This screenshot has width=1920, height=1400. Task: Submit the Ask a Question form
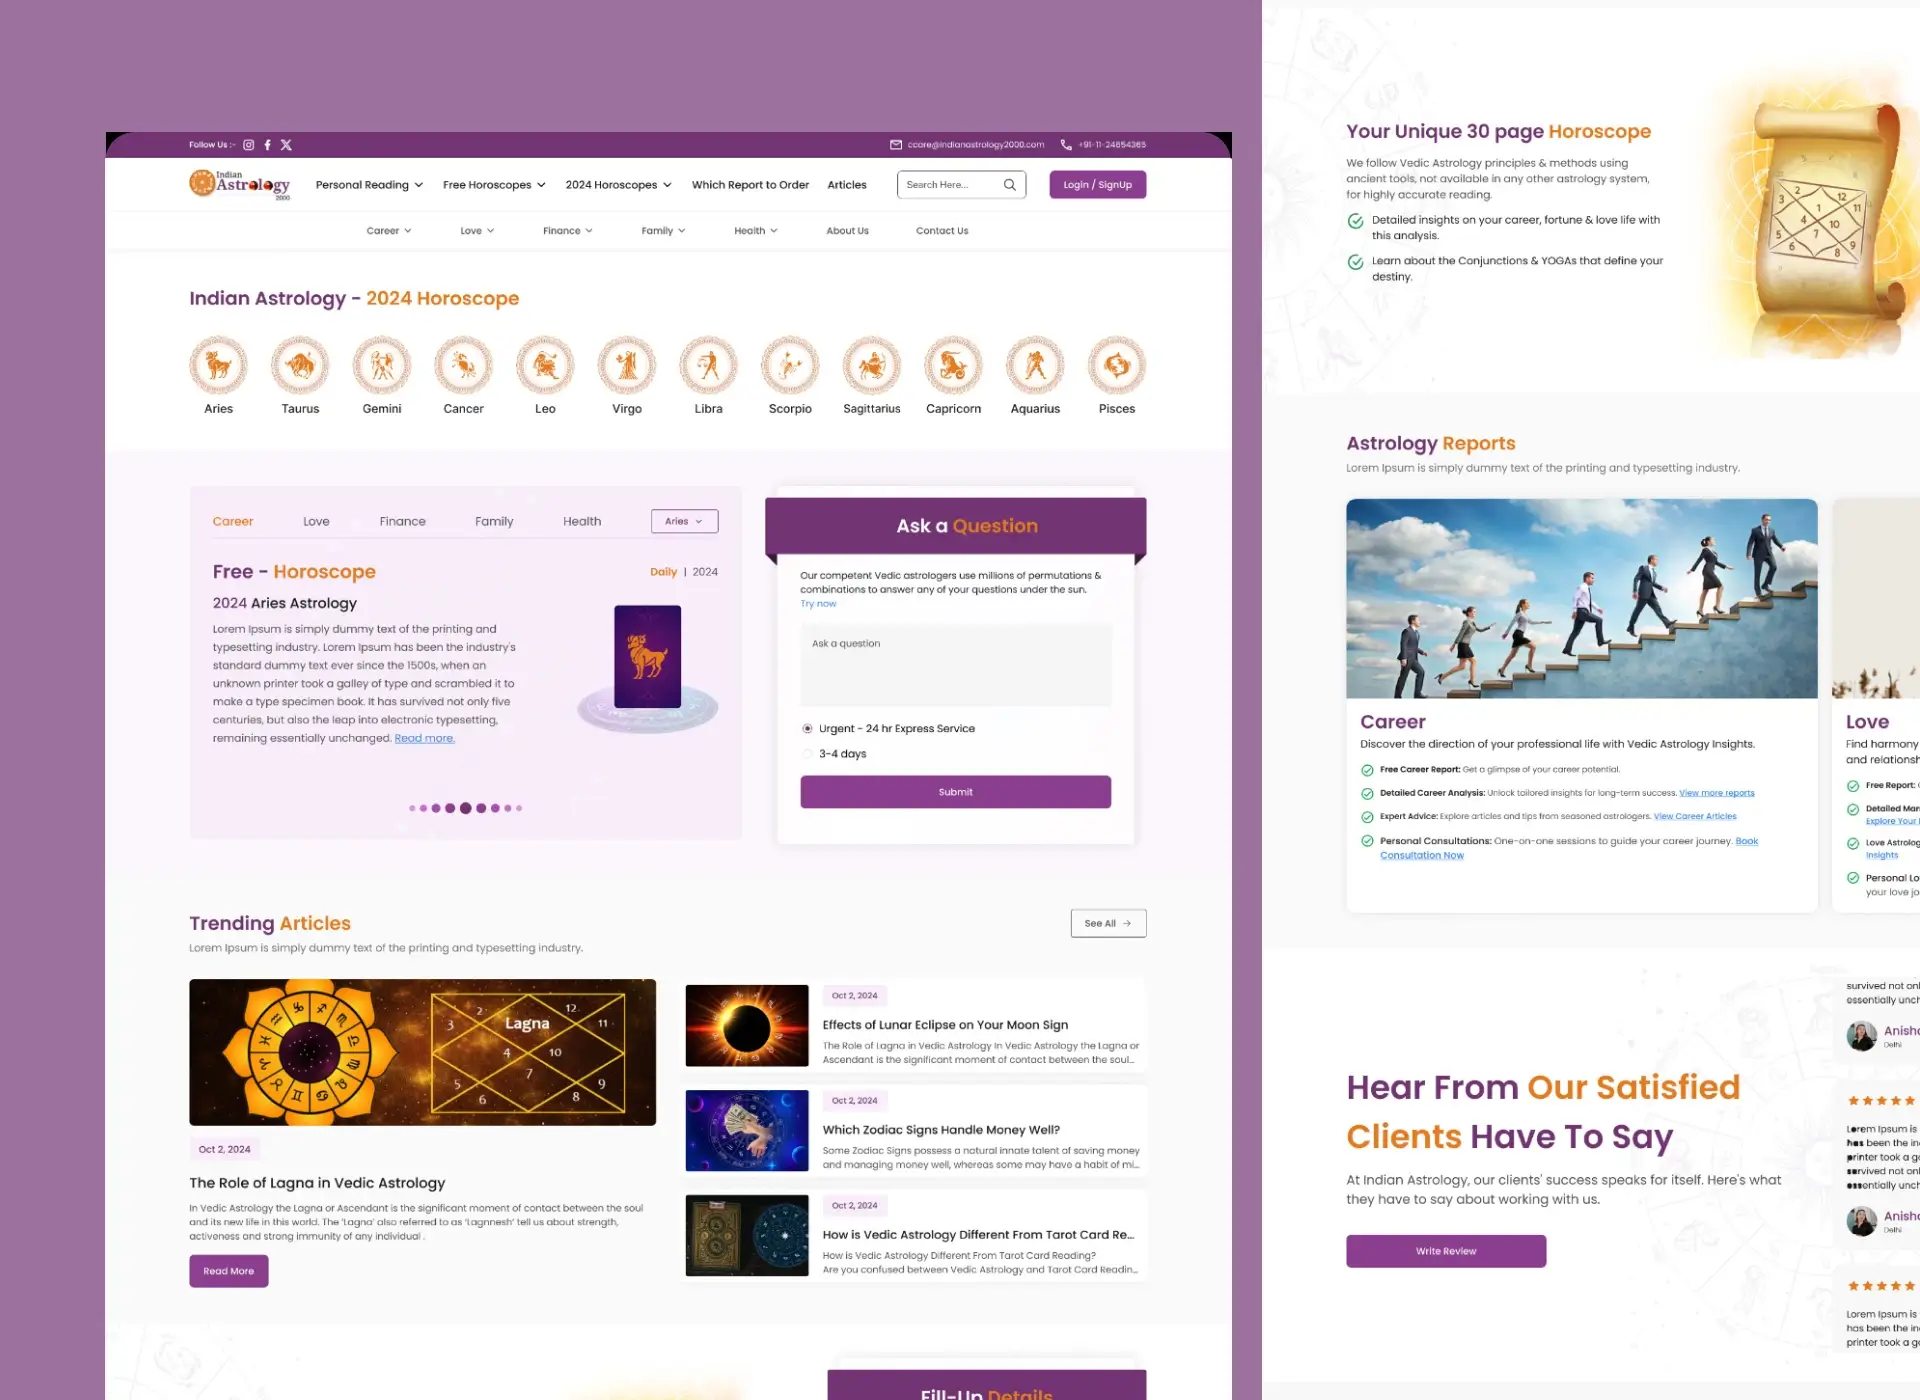pos(955,791)
